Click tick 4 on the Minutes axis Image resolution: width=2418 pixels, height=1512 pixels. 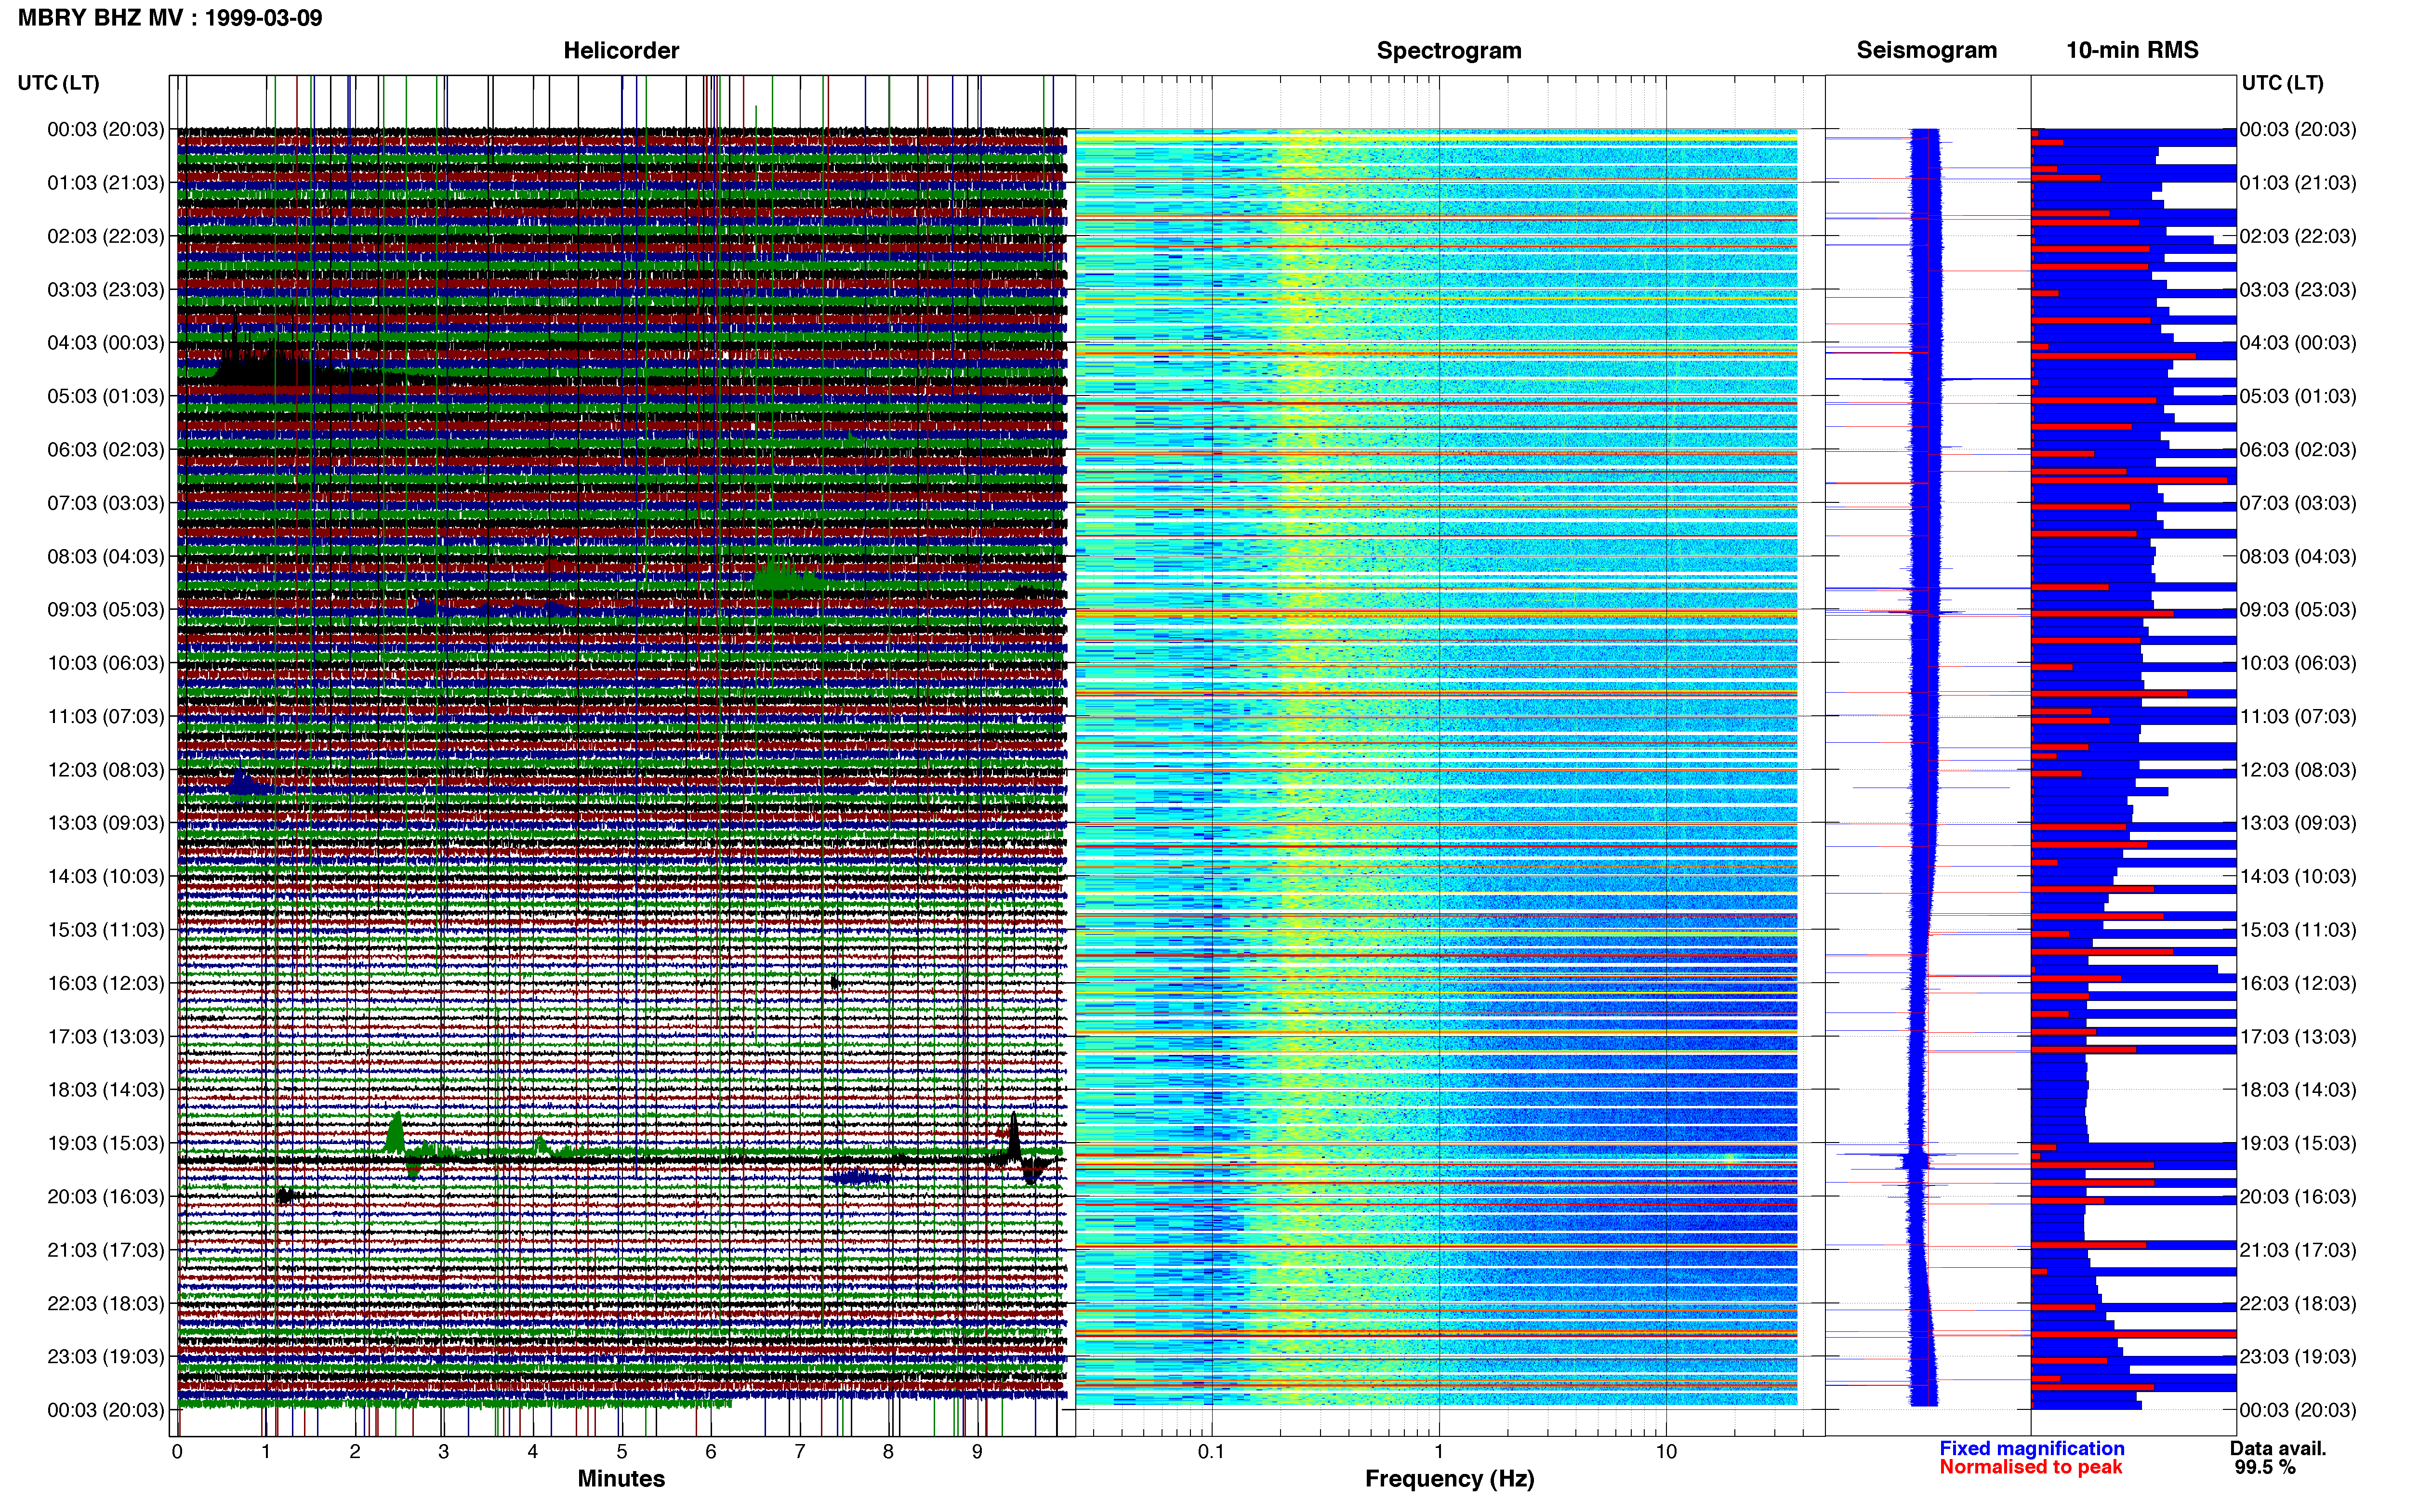click(x=533, y=1452)
